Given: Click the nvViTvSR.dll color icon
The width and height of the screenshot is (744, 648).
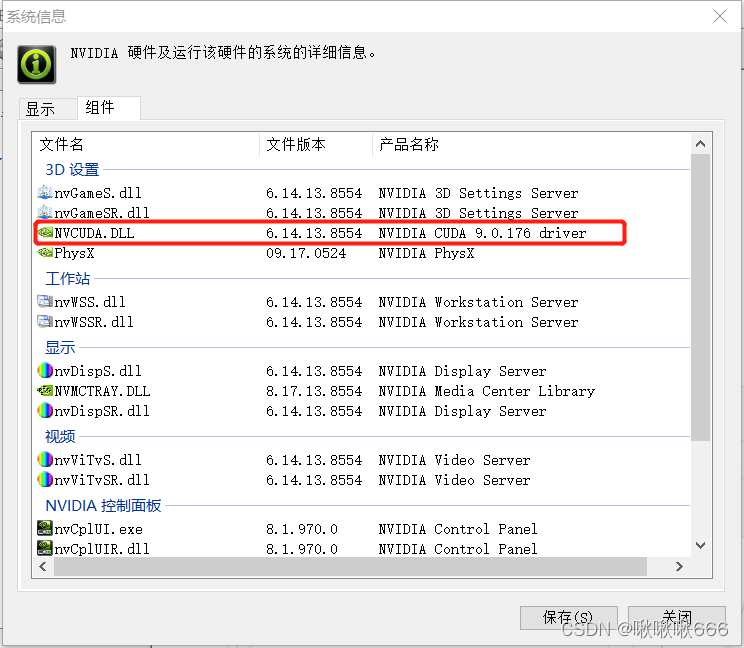Looking at the screenshot, I should click(45, 479).
